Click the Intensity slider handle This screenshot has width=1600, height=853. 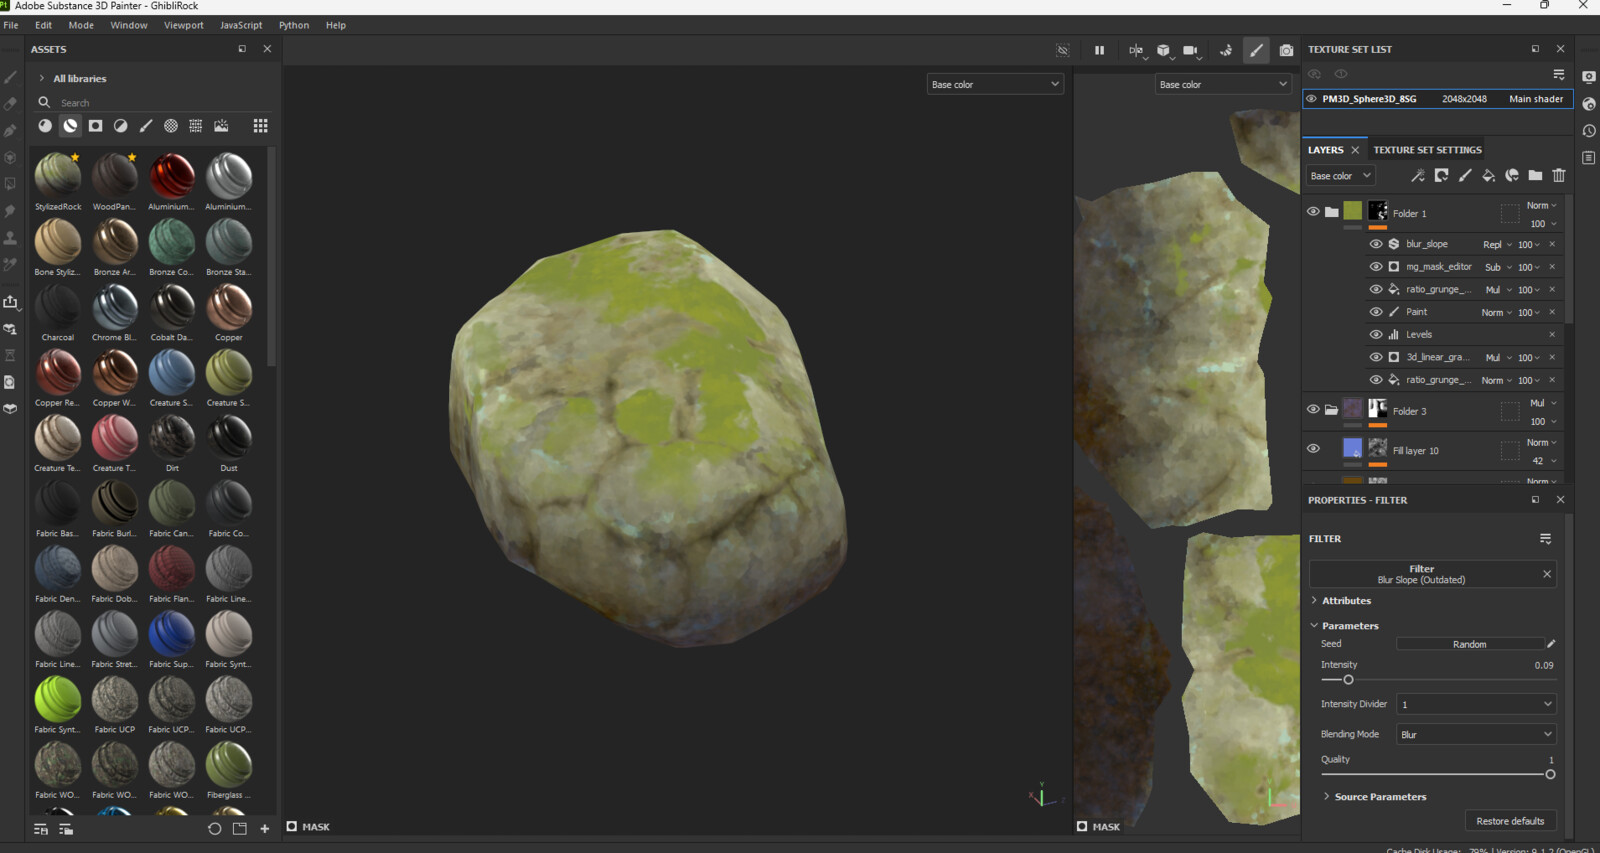click(x=1348, y=680)
